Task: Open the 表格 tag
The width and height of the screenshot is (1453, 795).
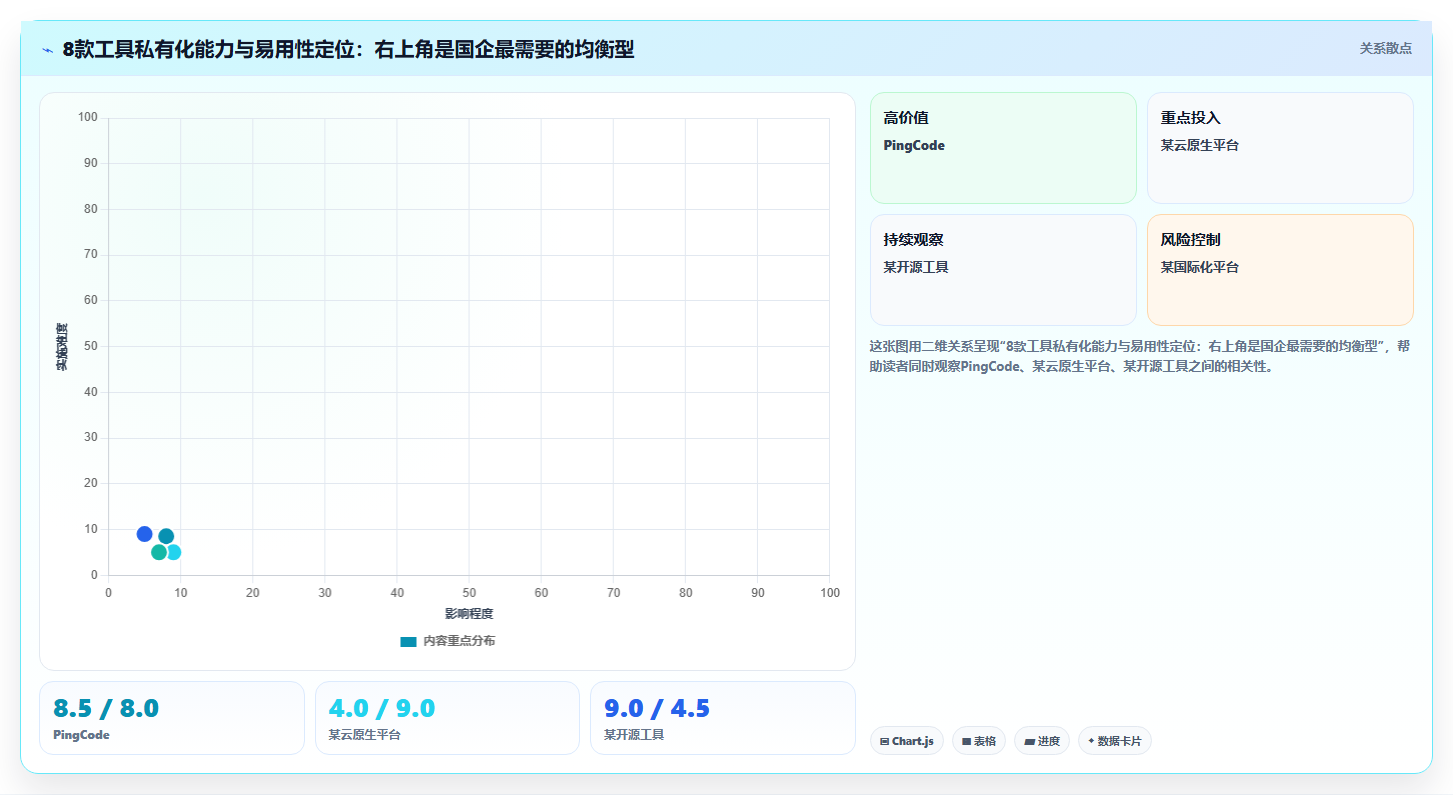Action: [x=978, y=741]
